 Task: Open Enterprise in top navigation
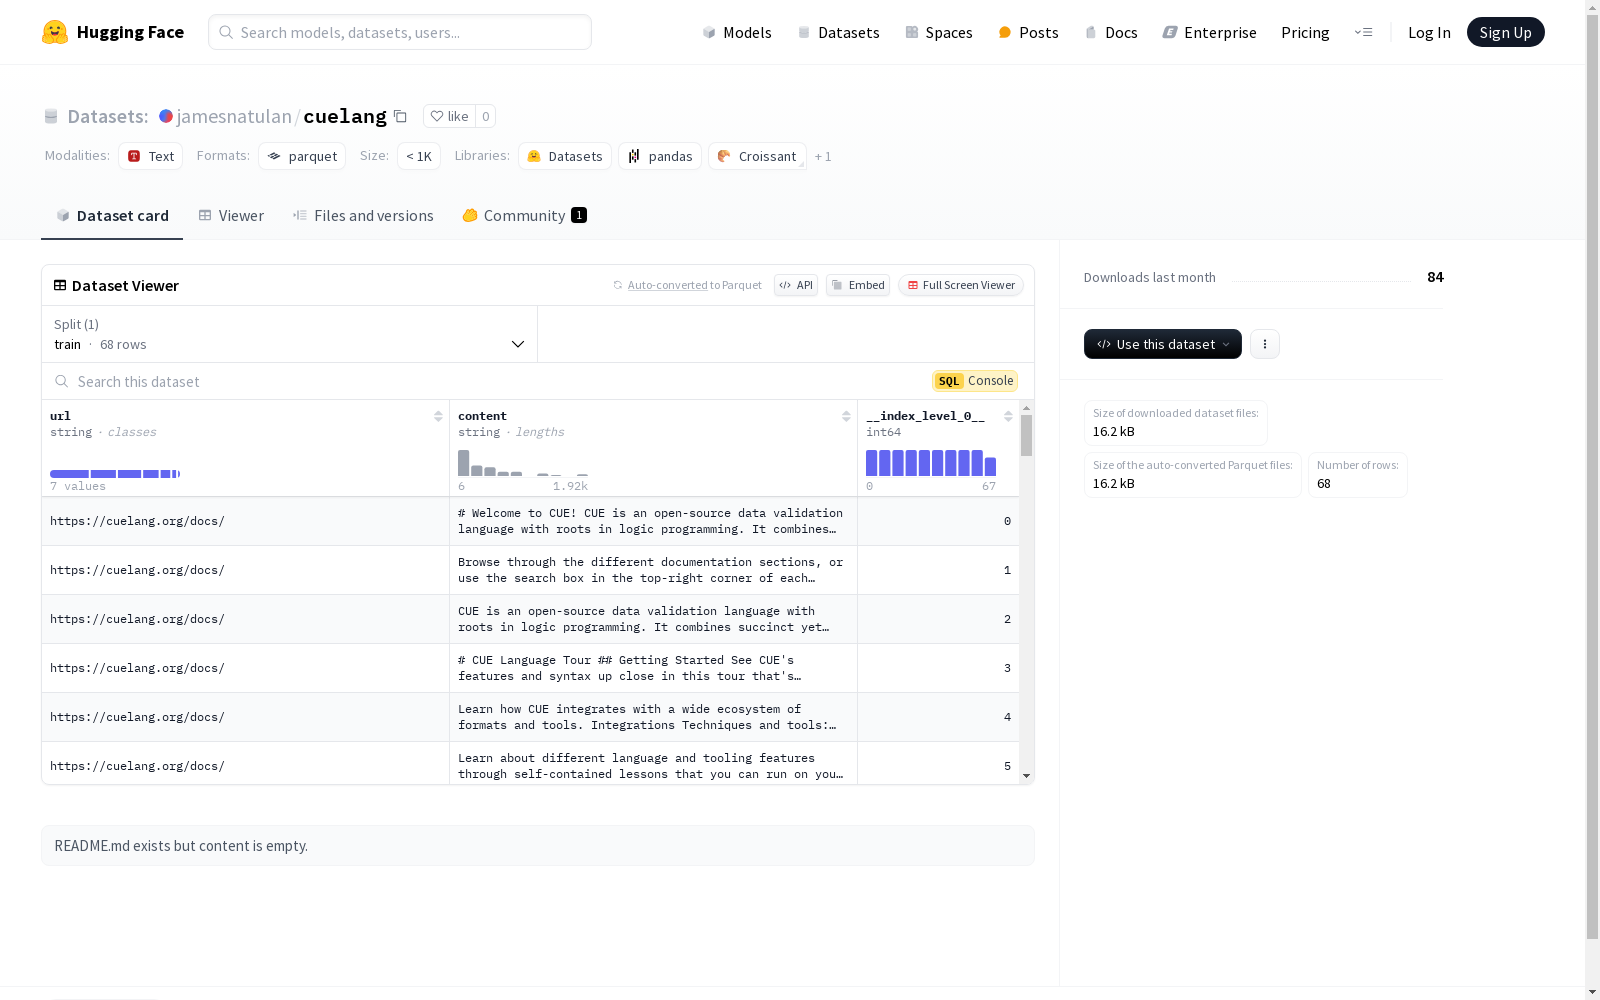[1209, 32]
